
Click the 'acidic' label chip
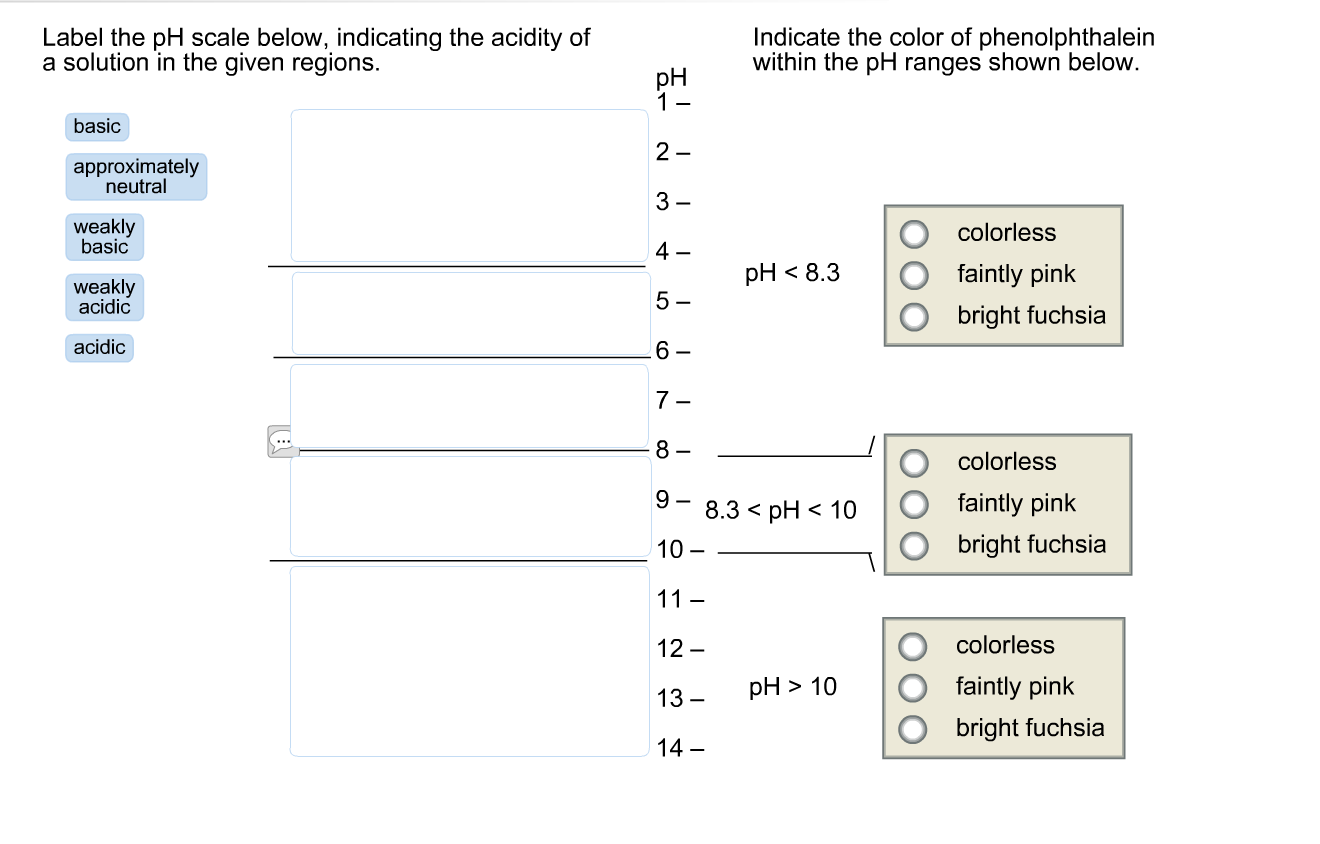tap(100, 348)
